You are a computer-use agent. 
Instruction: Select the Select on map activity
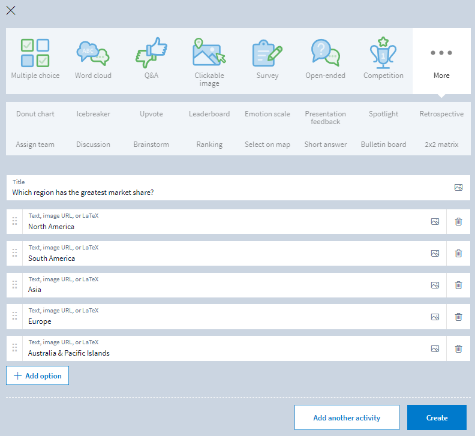(267, 144)
